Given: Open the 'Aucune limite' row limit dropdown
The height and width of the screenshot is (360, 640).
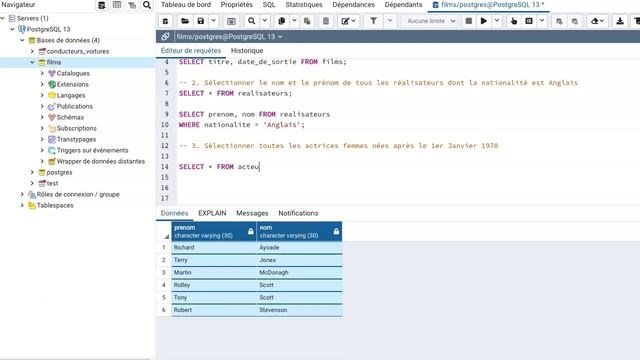Looking at the screenshot, I should tap(430, 21).
